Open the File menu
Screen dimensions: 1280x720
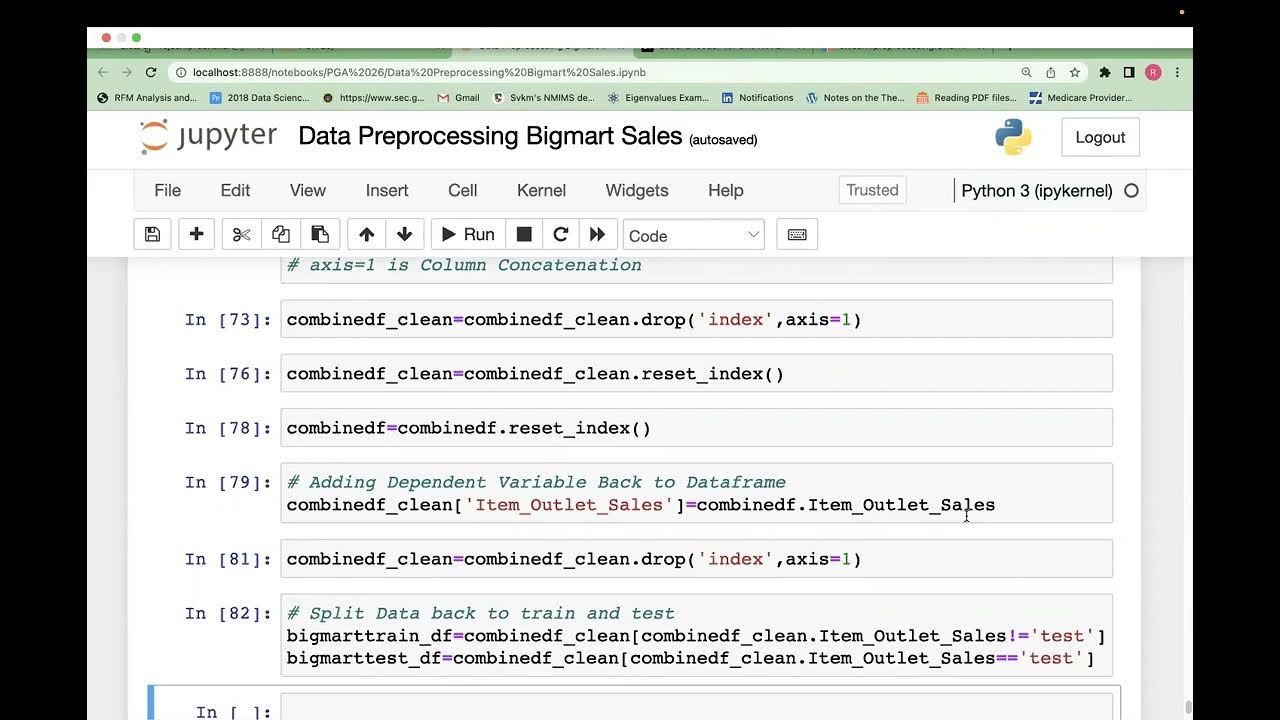click(x=167, y=190)
